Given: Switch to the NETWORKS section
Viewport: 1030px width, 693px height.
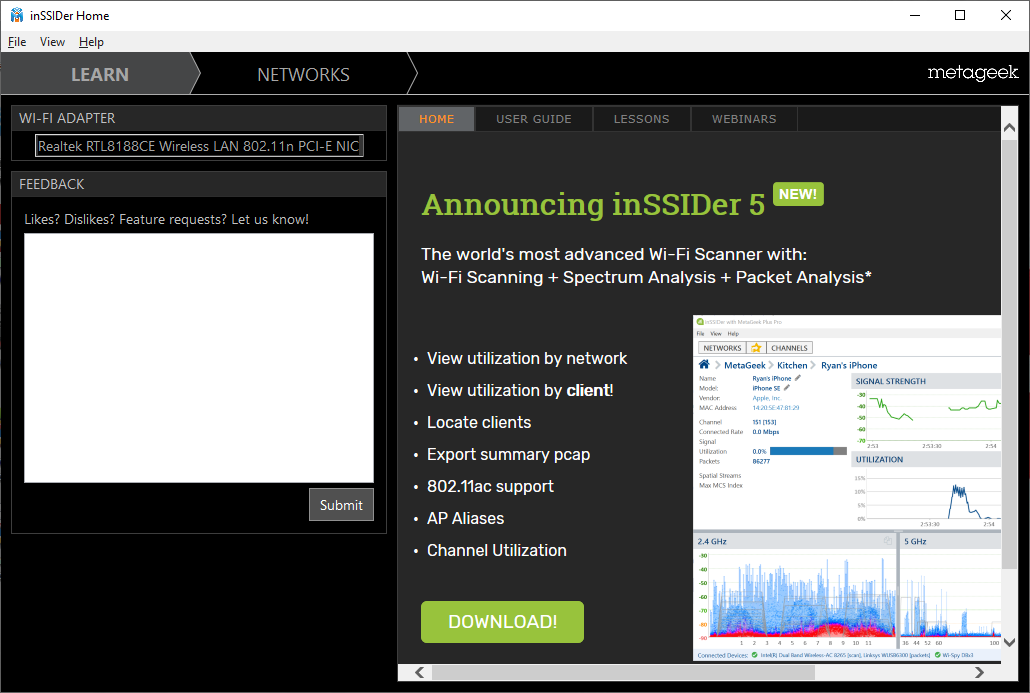Looking at the screenshot, I should pos(303,75).
